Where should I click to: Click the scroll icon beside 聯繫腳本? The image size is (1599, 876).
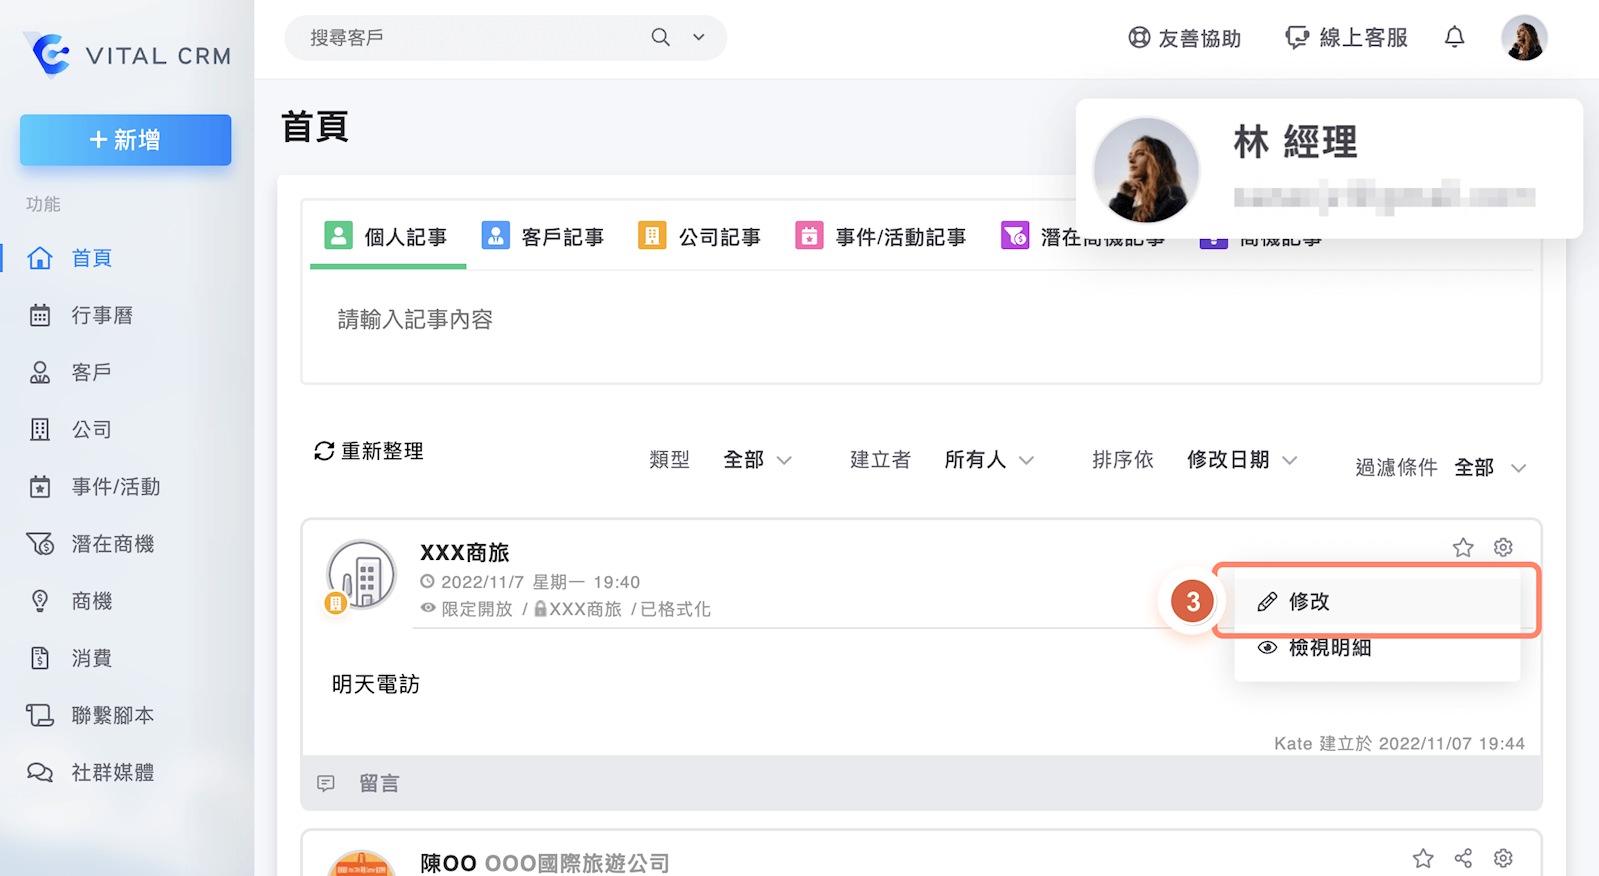[x=40, y=715]
